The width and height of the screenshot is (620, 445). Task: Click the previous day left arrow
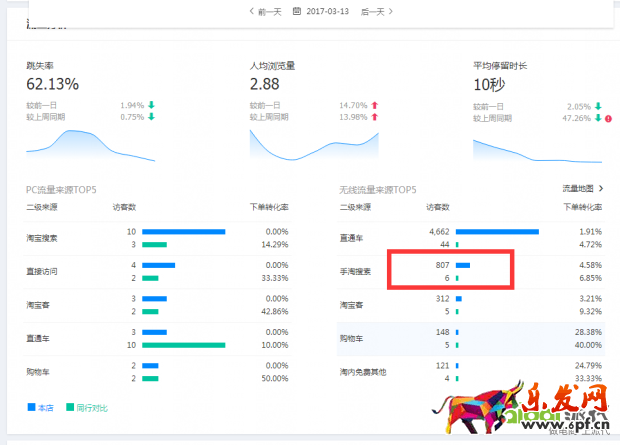click(251, 12)
